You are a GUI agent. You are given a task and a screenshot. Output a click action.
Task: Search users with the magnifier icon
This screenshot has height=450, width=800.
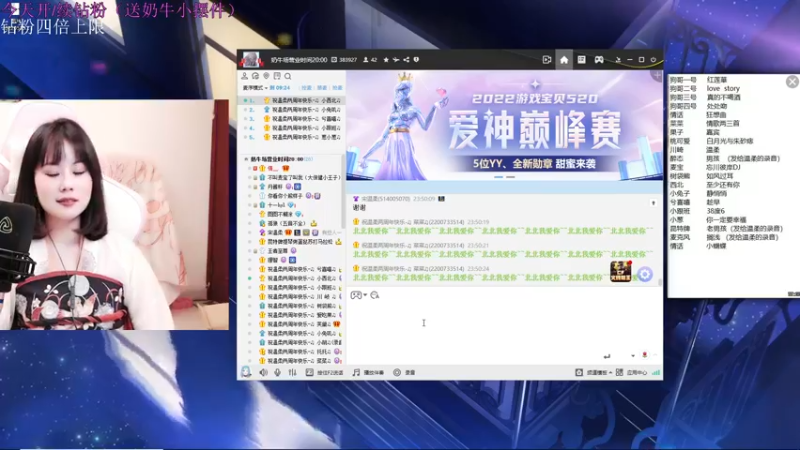288,76
